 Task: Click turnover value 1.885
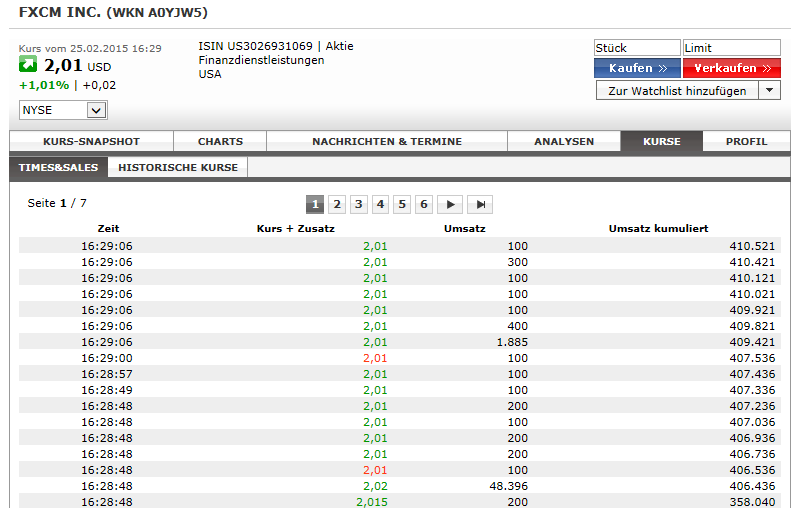pos(512,342)
